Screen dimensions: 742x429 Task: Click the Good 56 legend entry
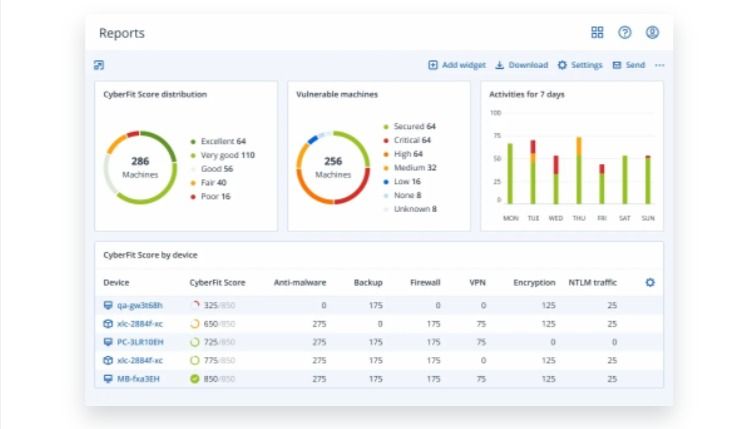[x=212, y=169]
